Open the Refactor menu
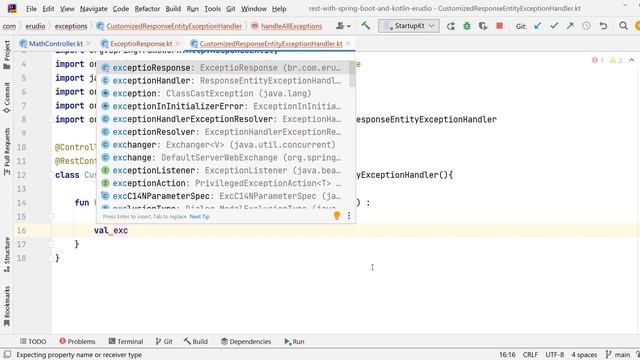The image size is (640, 360). [147, 9]
